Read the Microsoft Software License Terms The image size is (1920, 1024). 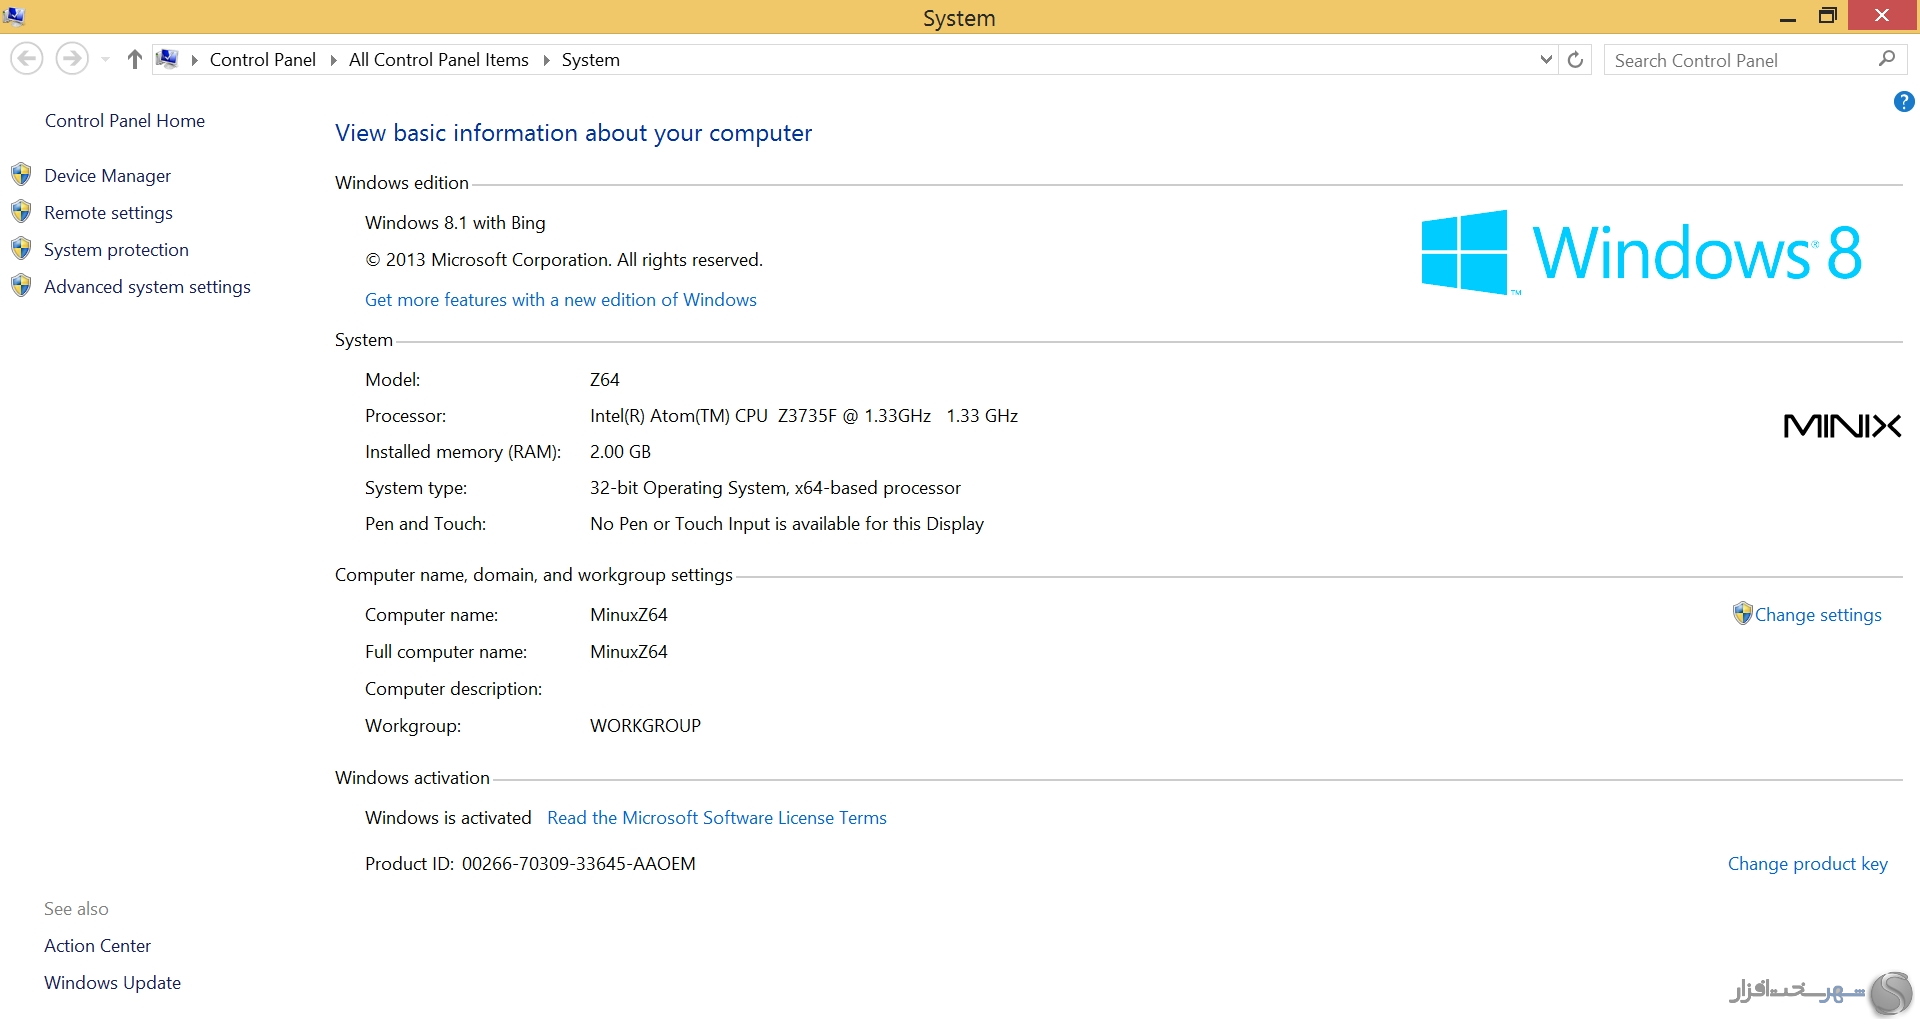pyautogui.click(x=717, y=818)
